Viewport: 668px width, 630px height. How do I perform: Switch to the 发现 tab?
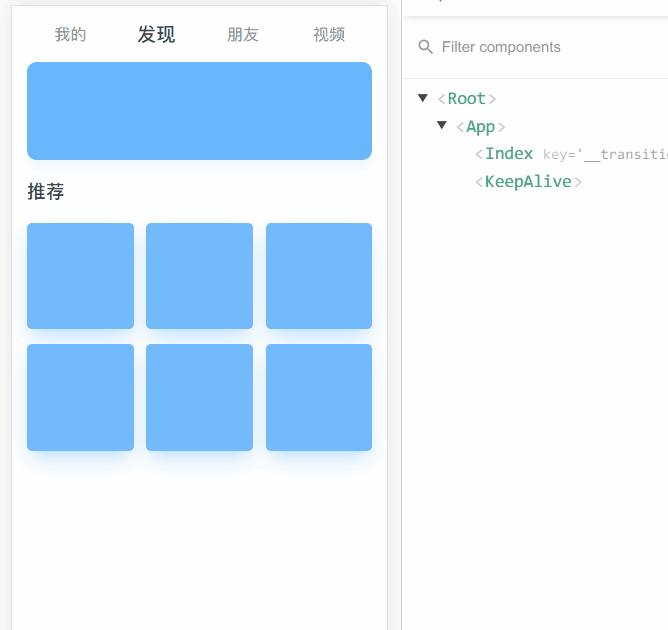156,35
